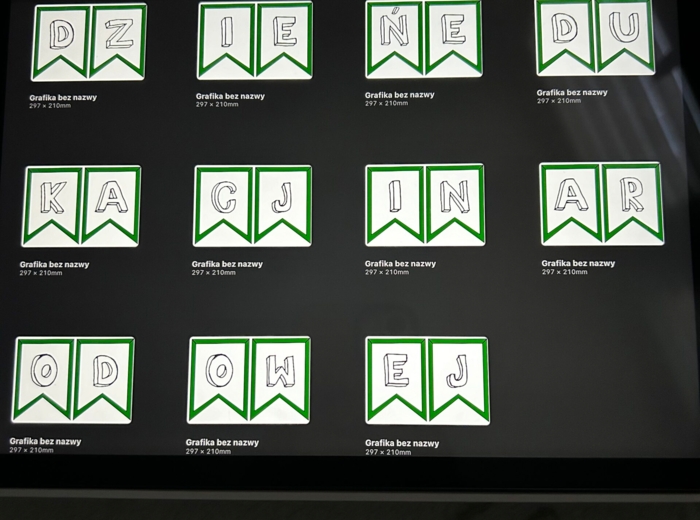This screenshot has height=520, width=700.
Task: Open the banner design with D and U
Action: click(x=595, y=38)
